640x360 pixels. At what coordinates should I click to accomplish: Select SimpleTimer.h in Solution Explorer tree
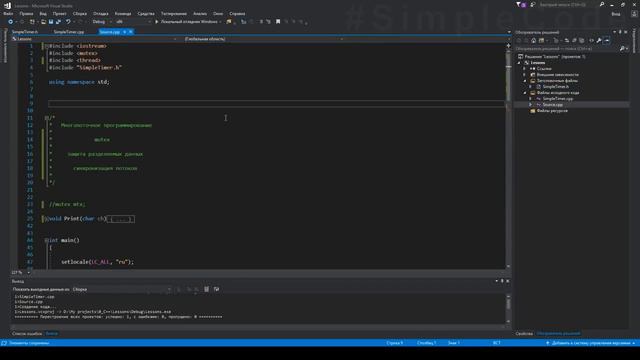[555, 87]
